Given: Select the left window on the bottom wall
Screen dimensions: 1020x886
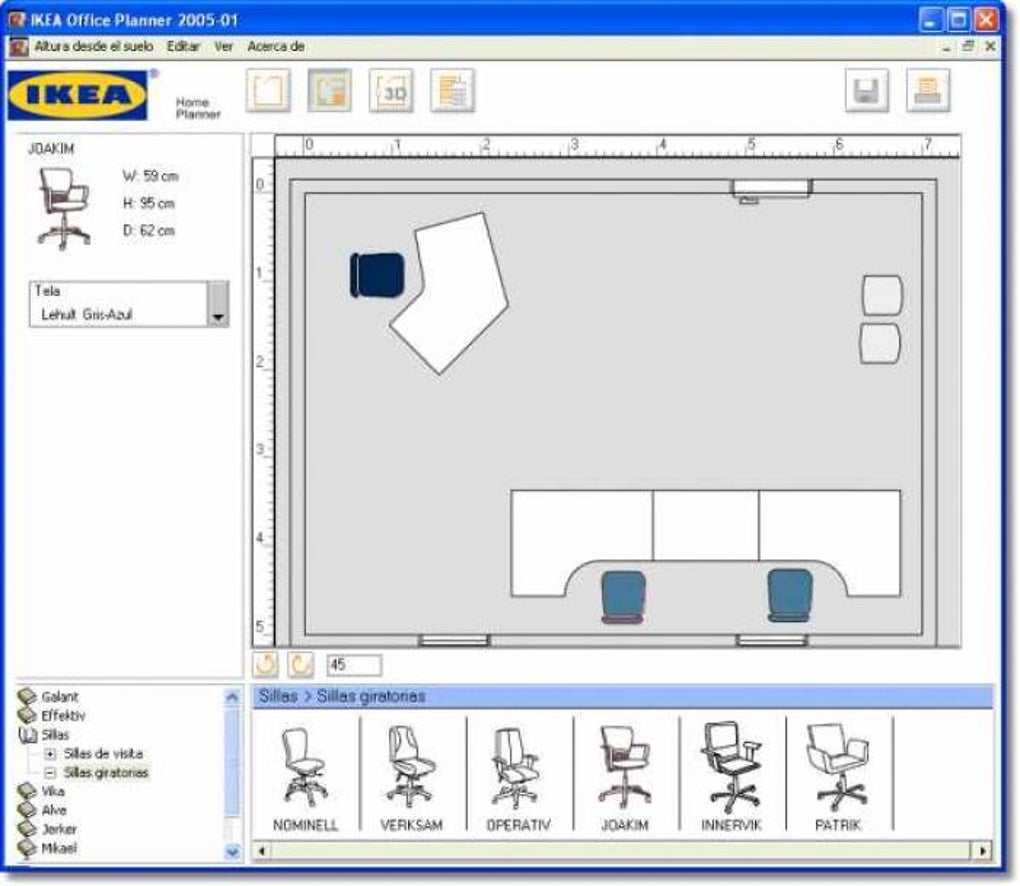Looking at the screenshot, I should 453,641.
